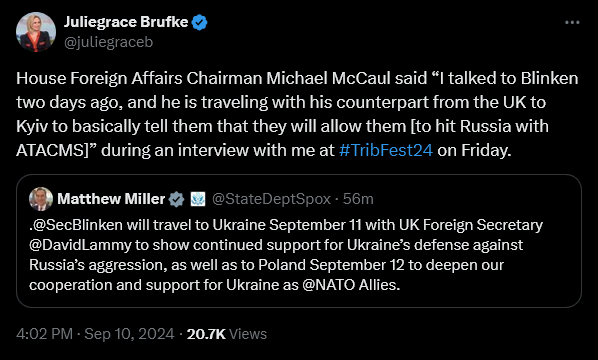The width and height of the screenshot is (598, 360).
Task: Click the quoted tweet's Poland September 12 line
Action: coord(266,265)
